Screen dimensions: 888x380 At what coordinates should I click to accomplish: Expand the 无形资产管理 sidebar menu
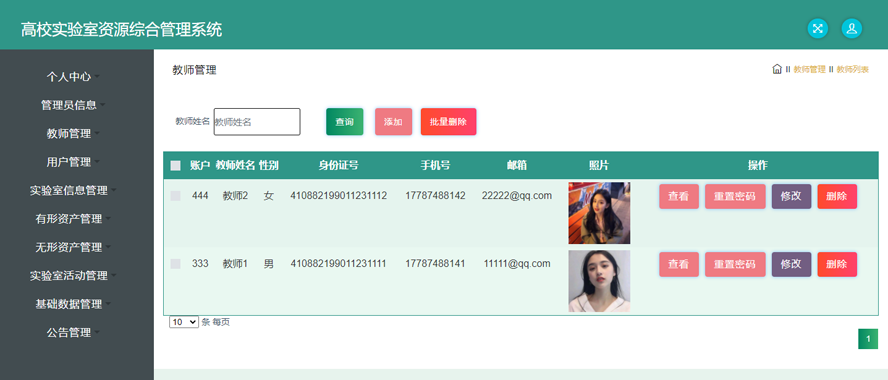pyautogui.click(x=73, y=247)
